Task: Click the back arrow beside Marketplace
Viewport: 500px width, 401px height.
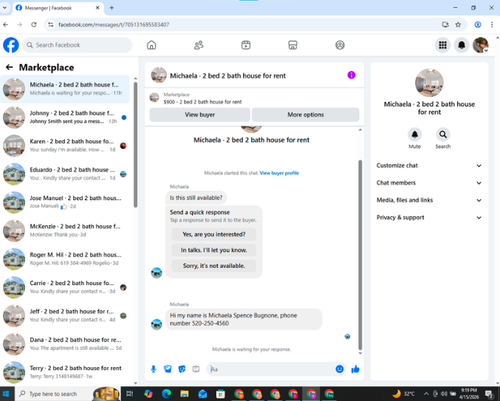Action: point(9,67)
